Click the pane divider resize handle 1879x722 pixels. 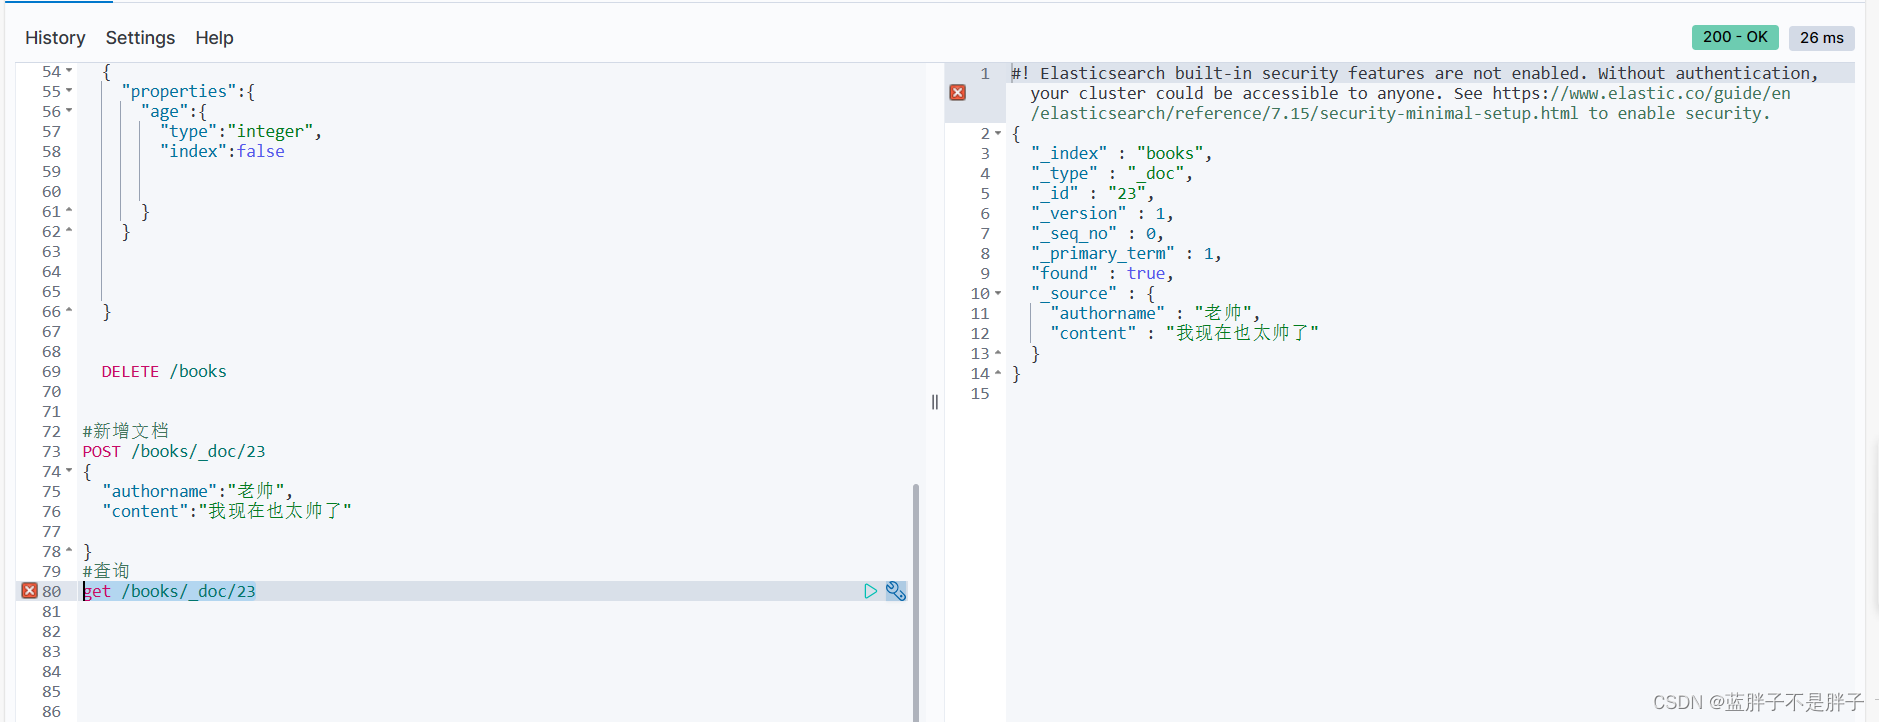[935, 402]
